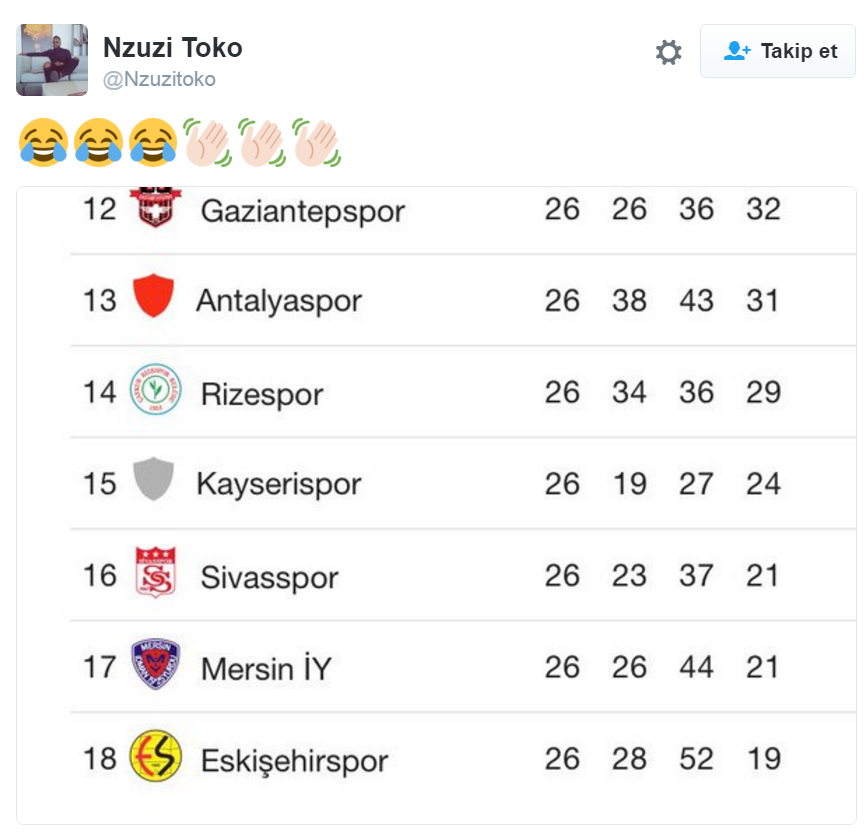The height and width of the screenshot is (833, 867).
Task: Open Nzuzi Toko's profile avatar
Action: click(52, 60)
